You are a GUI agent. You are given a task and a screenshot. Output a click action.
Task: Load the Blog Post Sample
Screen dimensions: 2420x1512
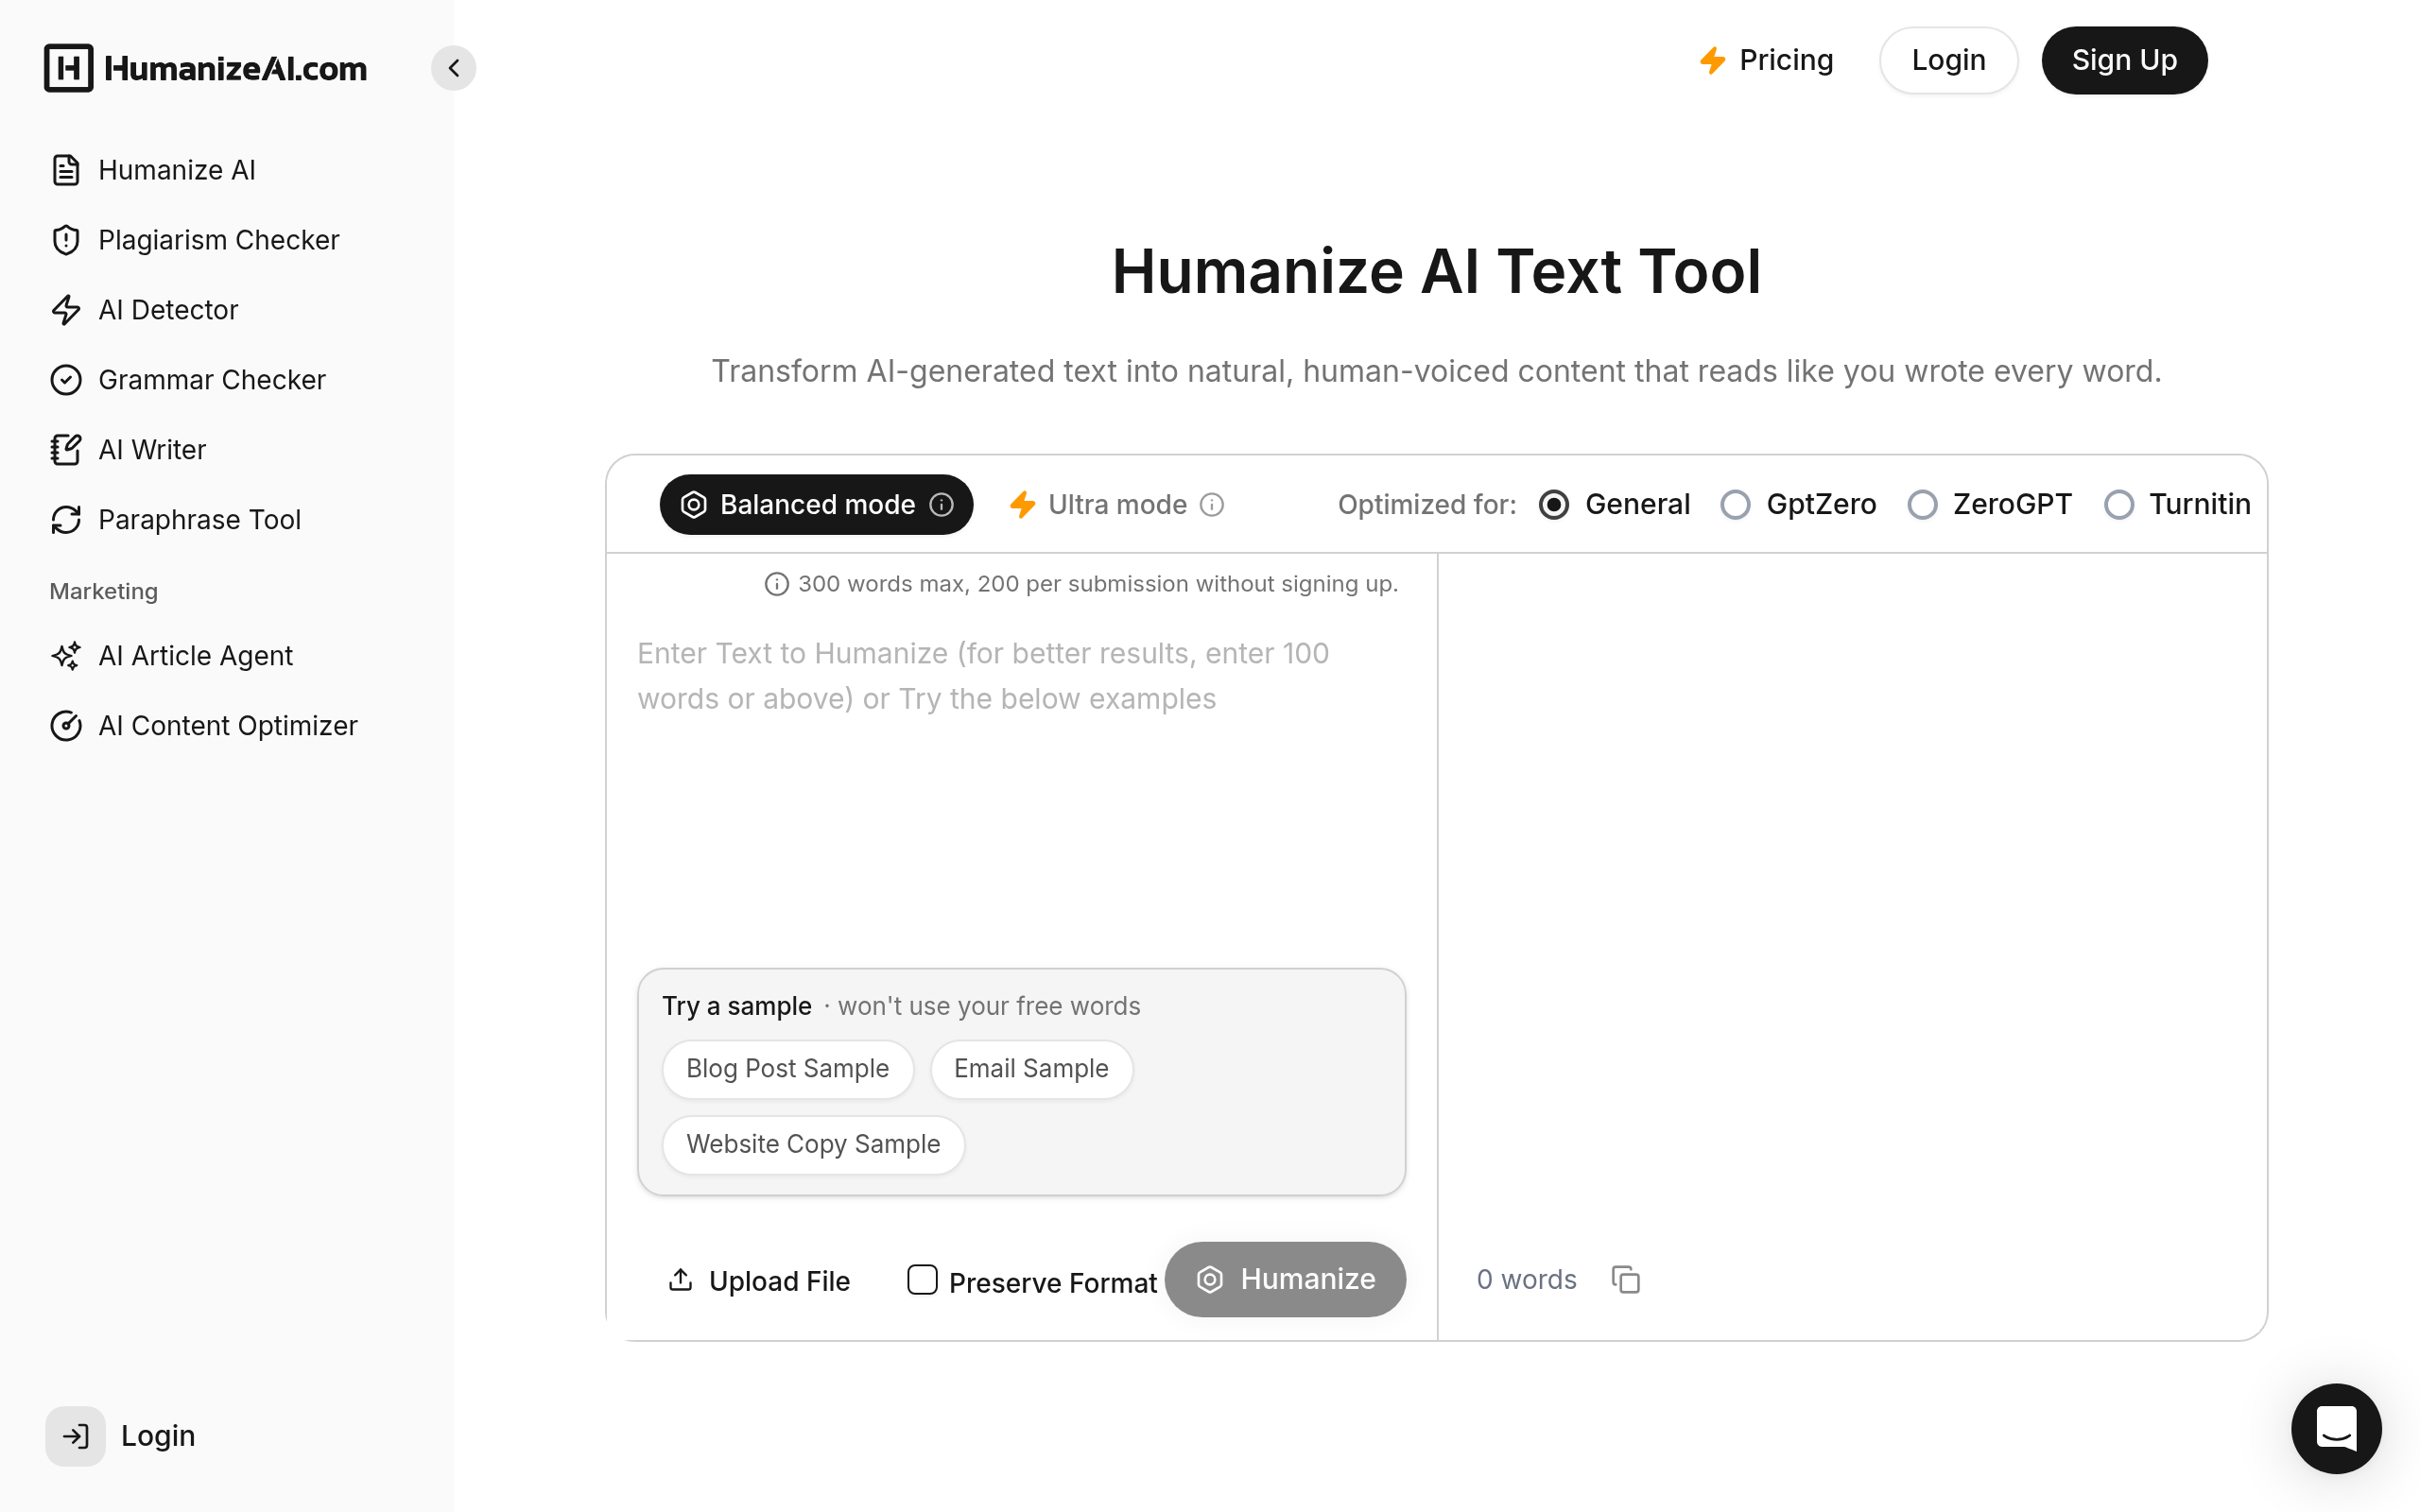(x=787, y=1069)
